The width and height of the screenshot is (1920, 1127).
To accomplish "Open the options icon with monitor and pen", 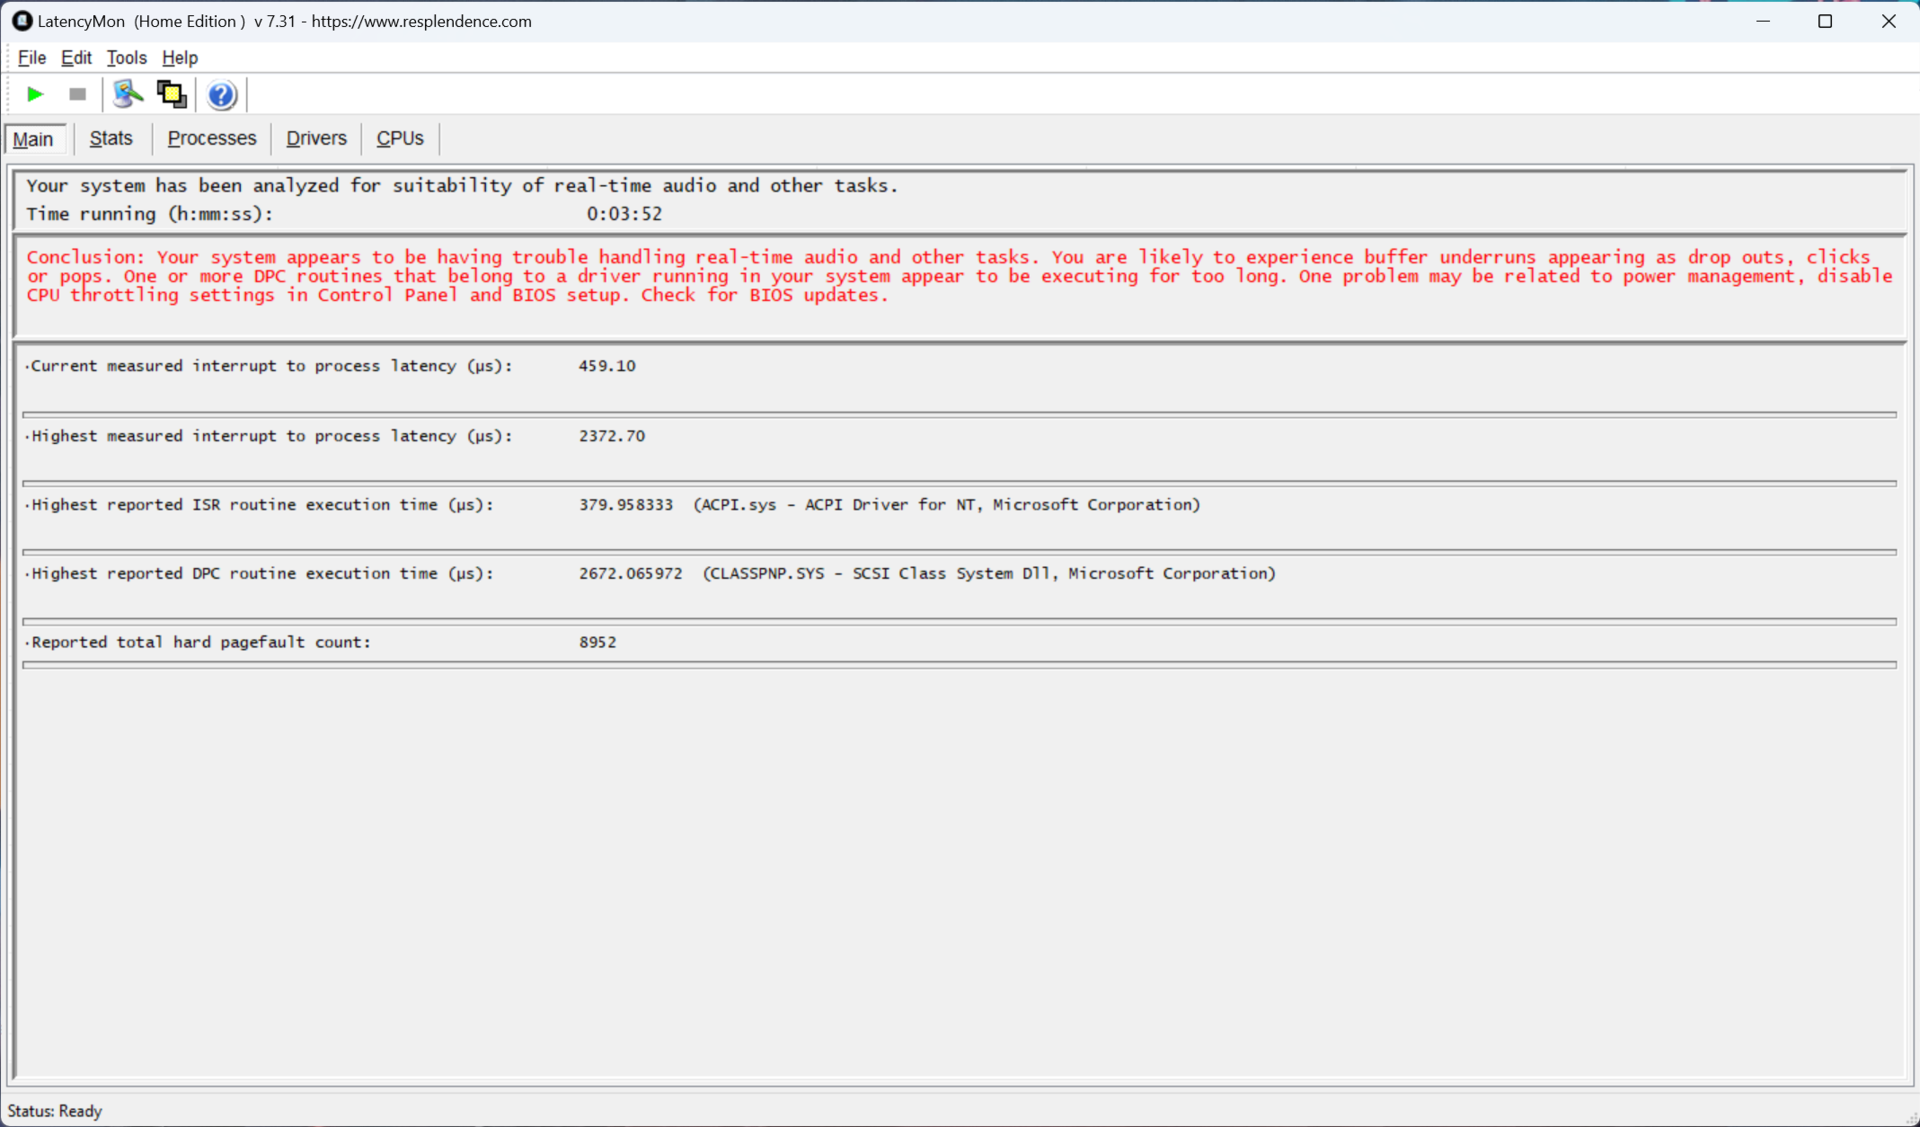I will (x=127, y=94).
